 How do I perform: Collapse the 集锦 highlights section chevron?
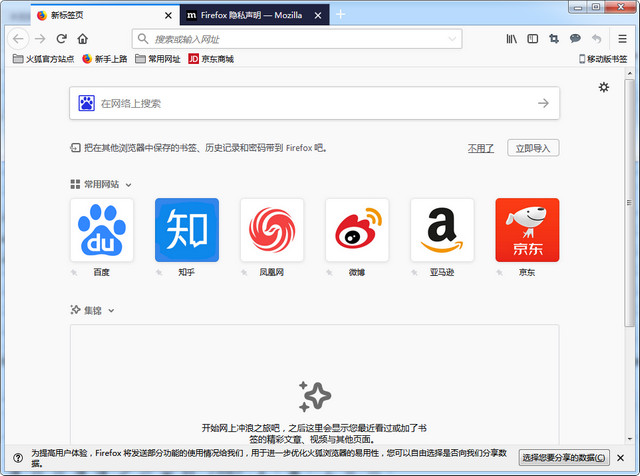click(111, 311)
